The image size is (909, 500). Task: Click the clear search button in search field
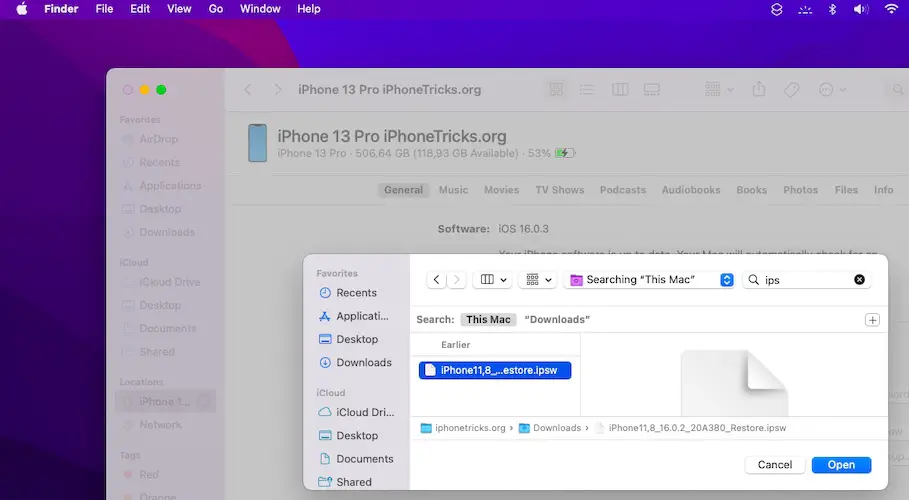[859, 280]
